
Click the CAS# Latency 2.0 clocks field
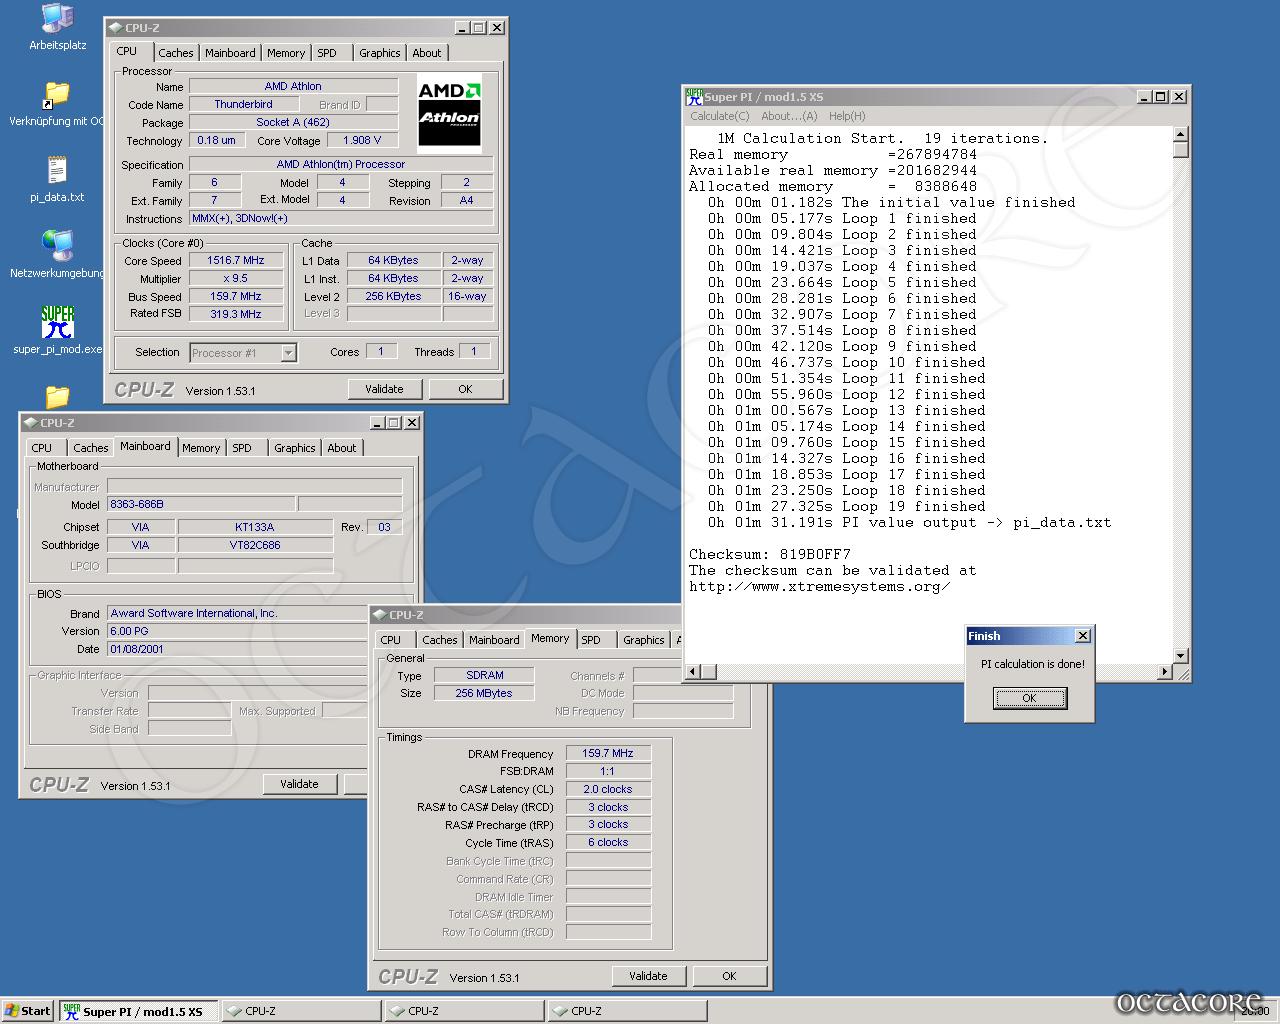[608, 790]
